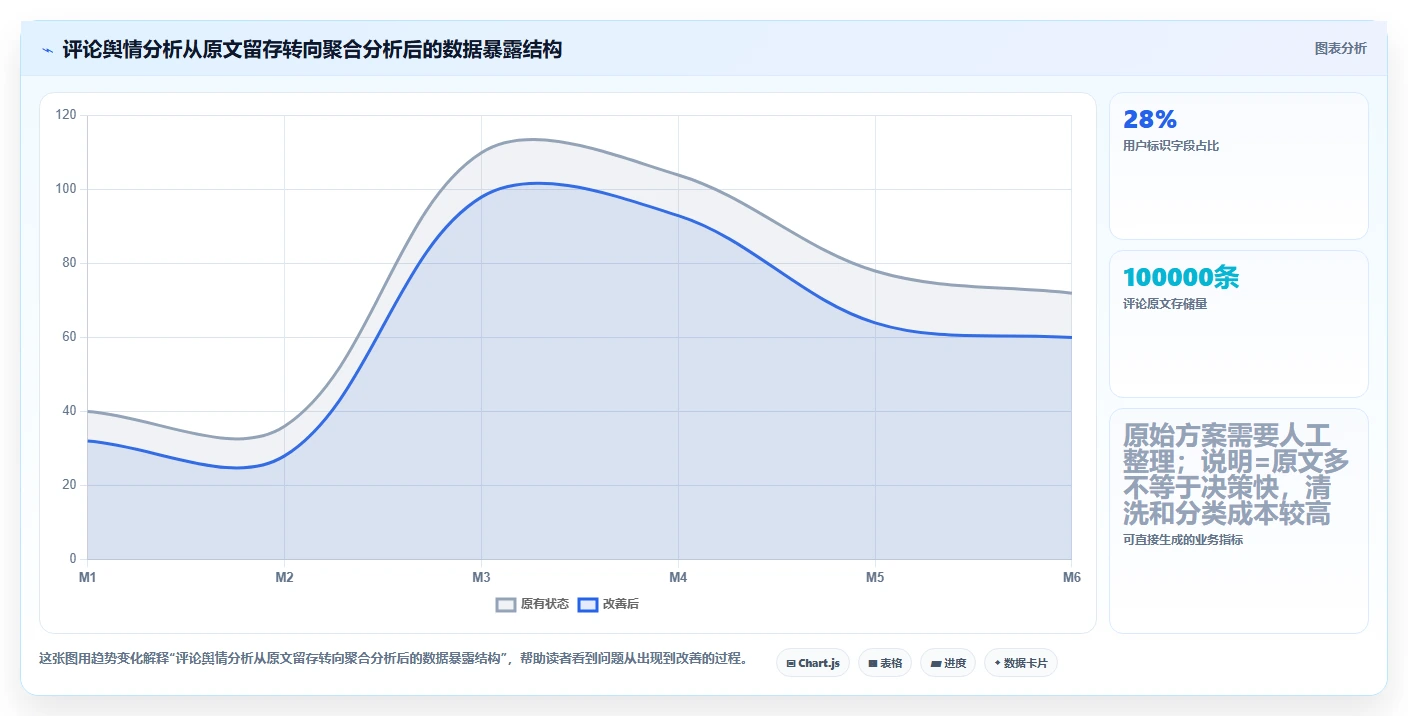
Task: Click the M6 x-axis label
Action: (x=1071, y=578)
